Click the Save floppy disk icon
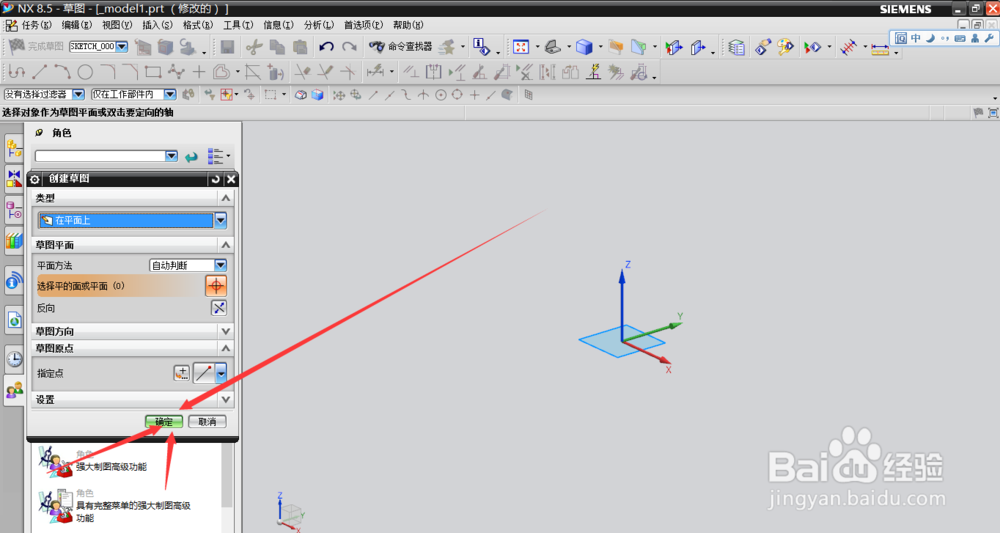This screenshot has height=533, width=1000. coord(228,47)
